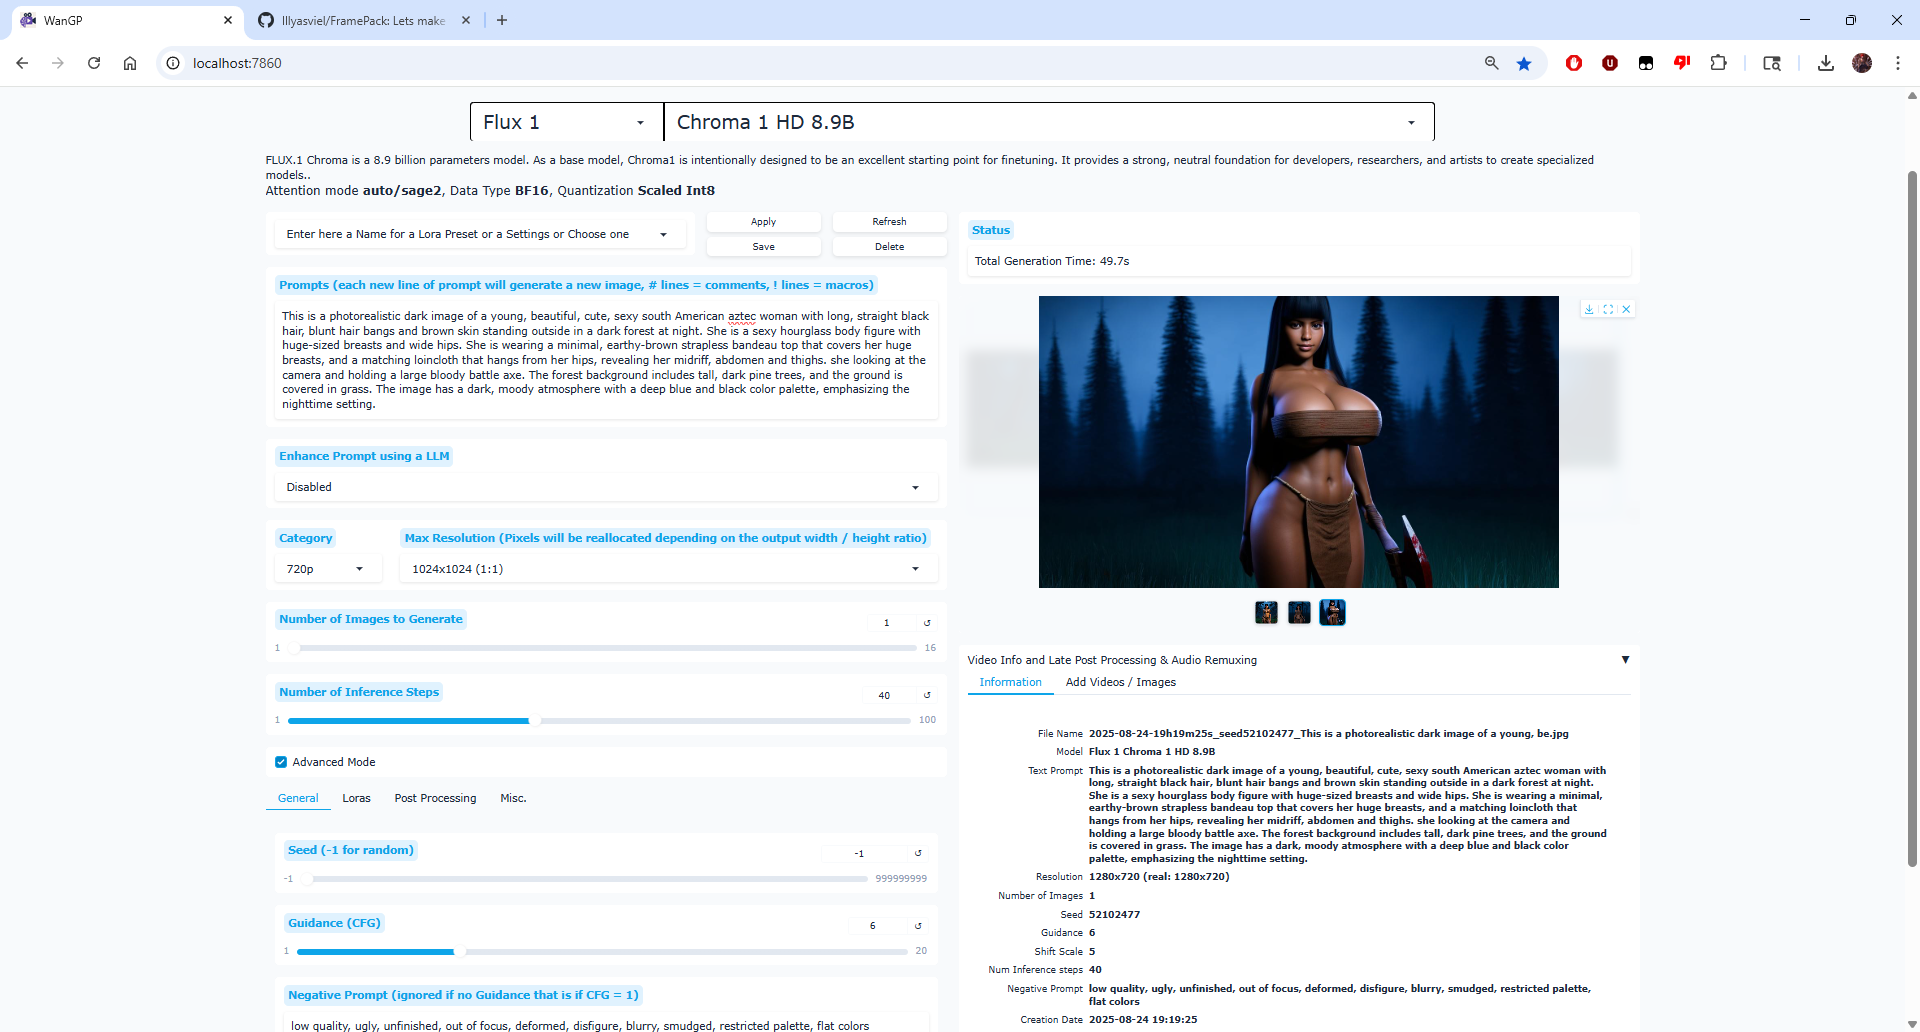1920x1032 pixels.
Task: Click the "Total Generation Time: 49.7s" status text
Action: coord(1052,261)
